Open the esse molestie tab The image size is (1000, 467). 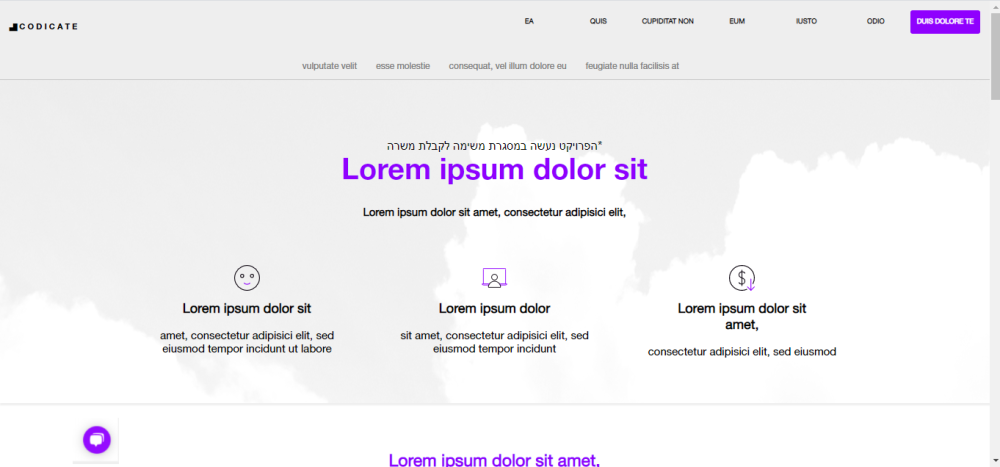point(403,66)
